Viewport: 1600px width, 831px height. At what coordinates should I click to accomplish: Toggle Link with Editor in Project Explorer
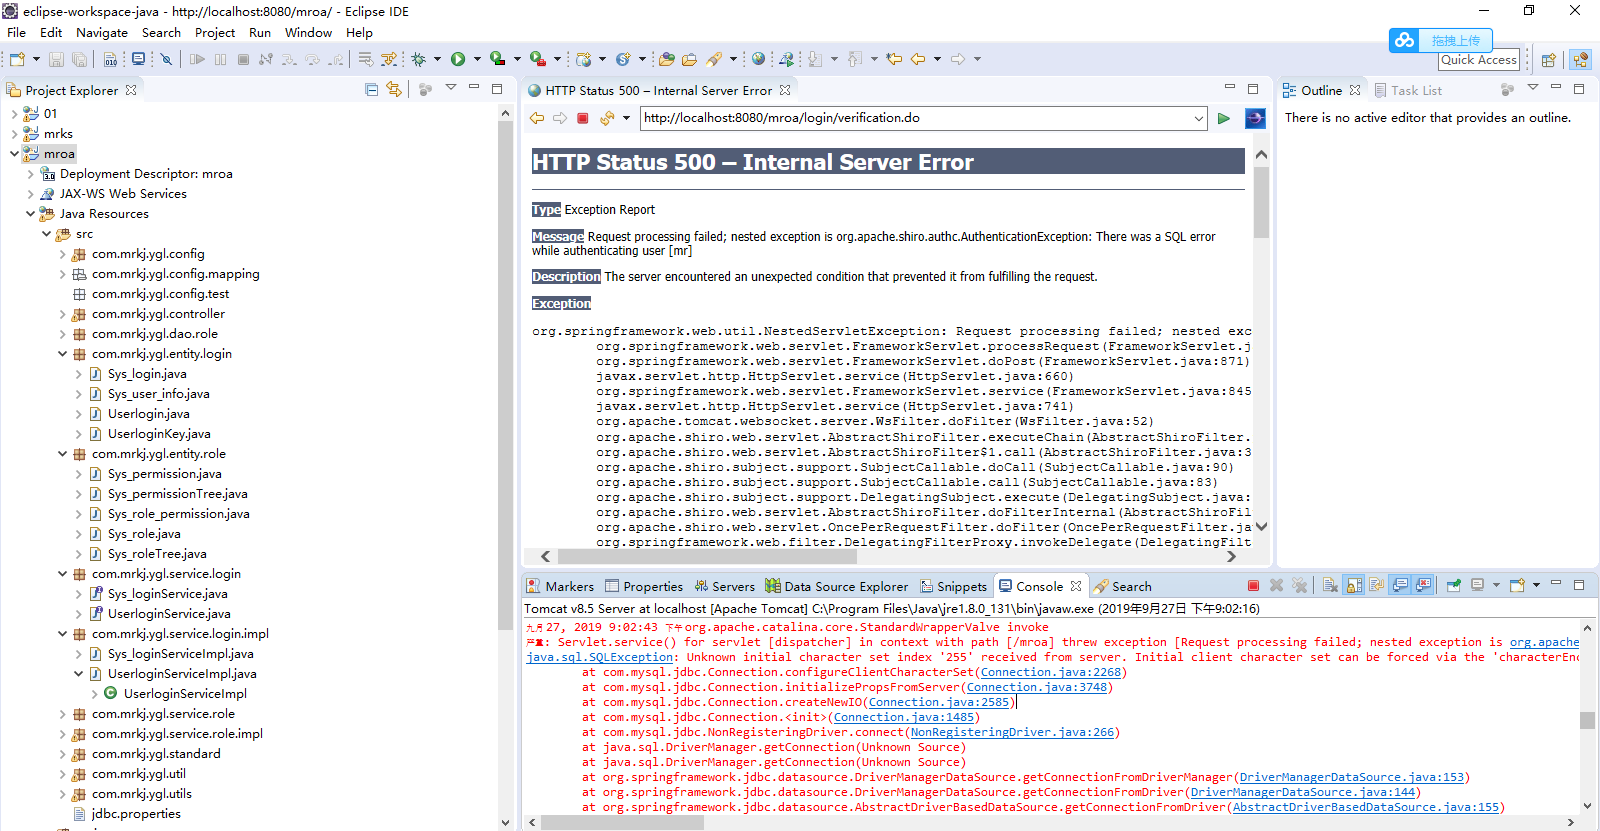pos(394,90)
